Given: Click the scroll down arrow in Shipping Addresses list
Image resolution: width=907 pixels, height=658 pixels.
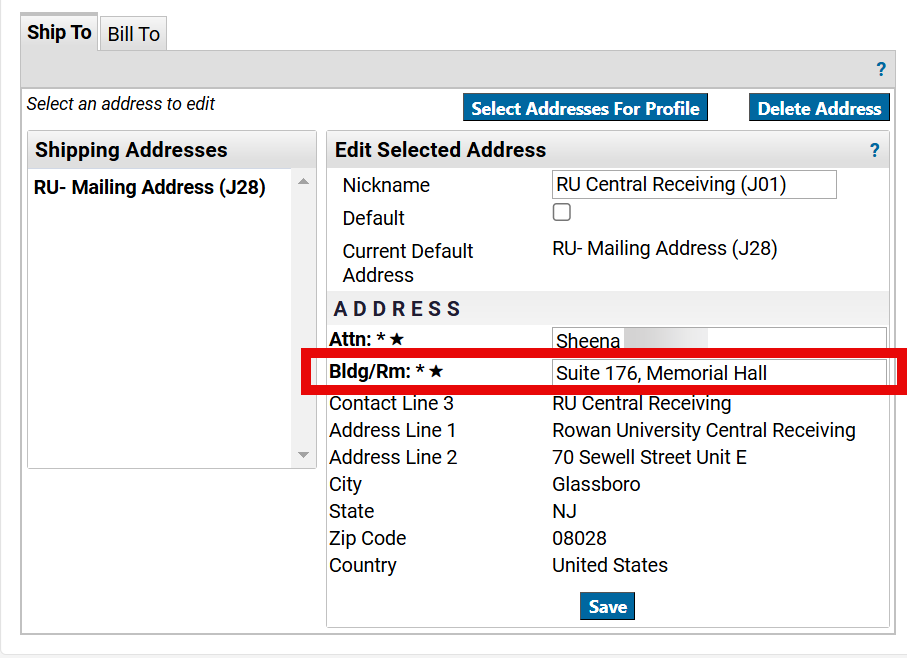Looking at the screenshot, I should (x=304, y=455).
